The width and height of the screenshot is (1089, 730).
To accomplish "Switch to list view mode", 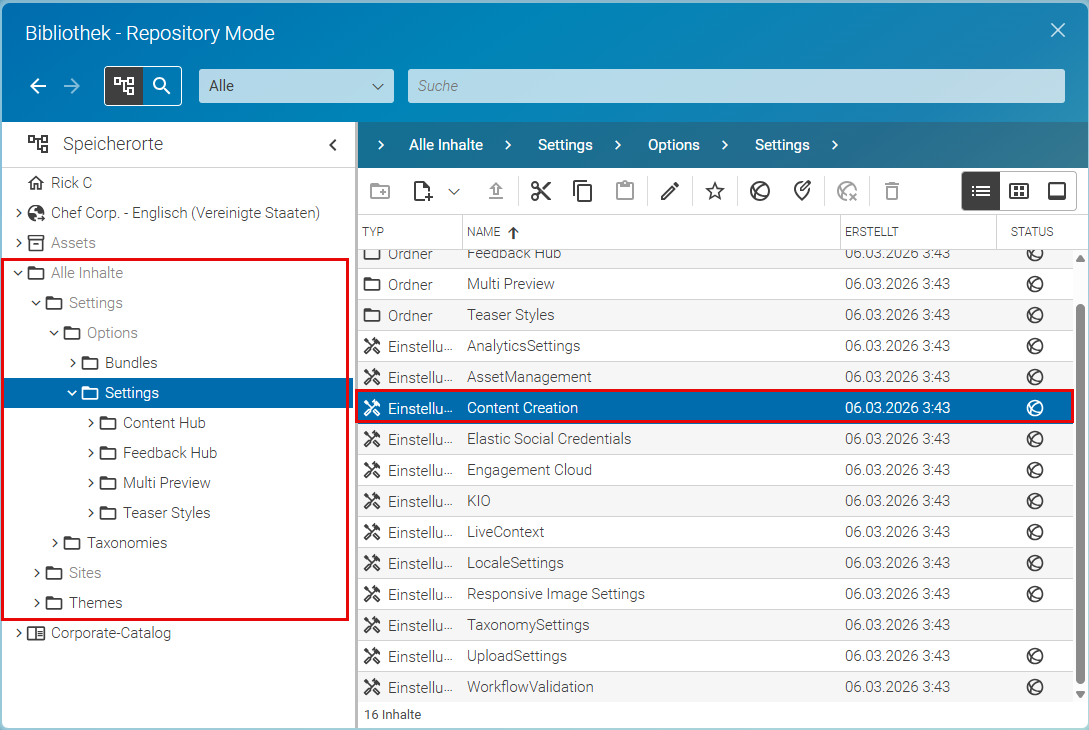I will coord(981,191).
